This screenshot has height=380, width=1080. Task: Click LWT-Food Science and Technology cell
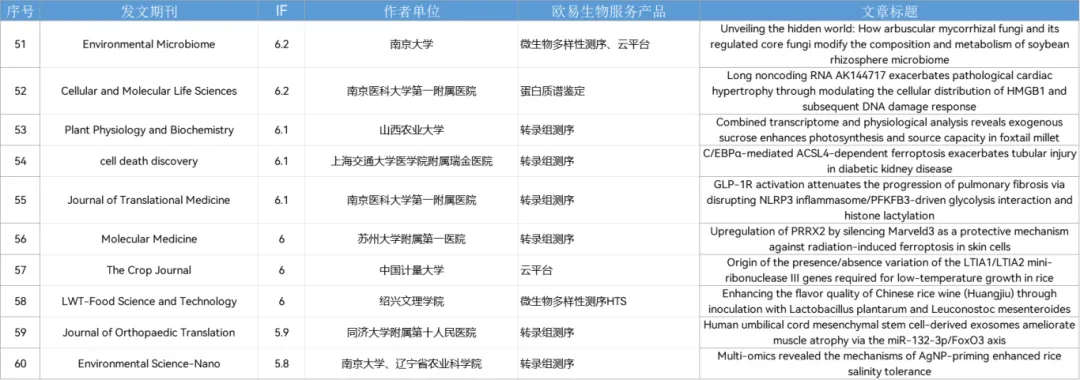click(x=149, y=302)
